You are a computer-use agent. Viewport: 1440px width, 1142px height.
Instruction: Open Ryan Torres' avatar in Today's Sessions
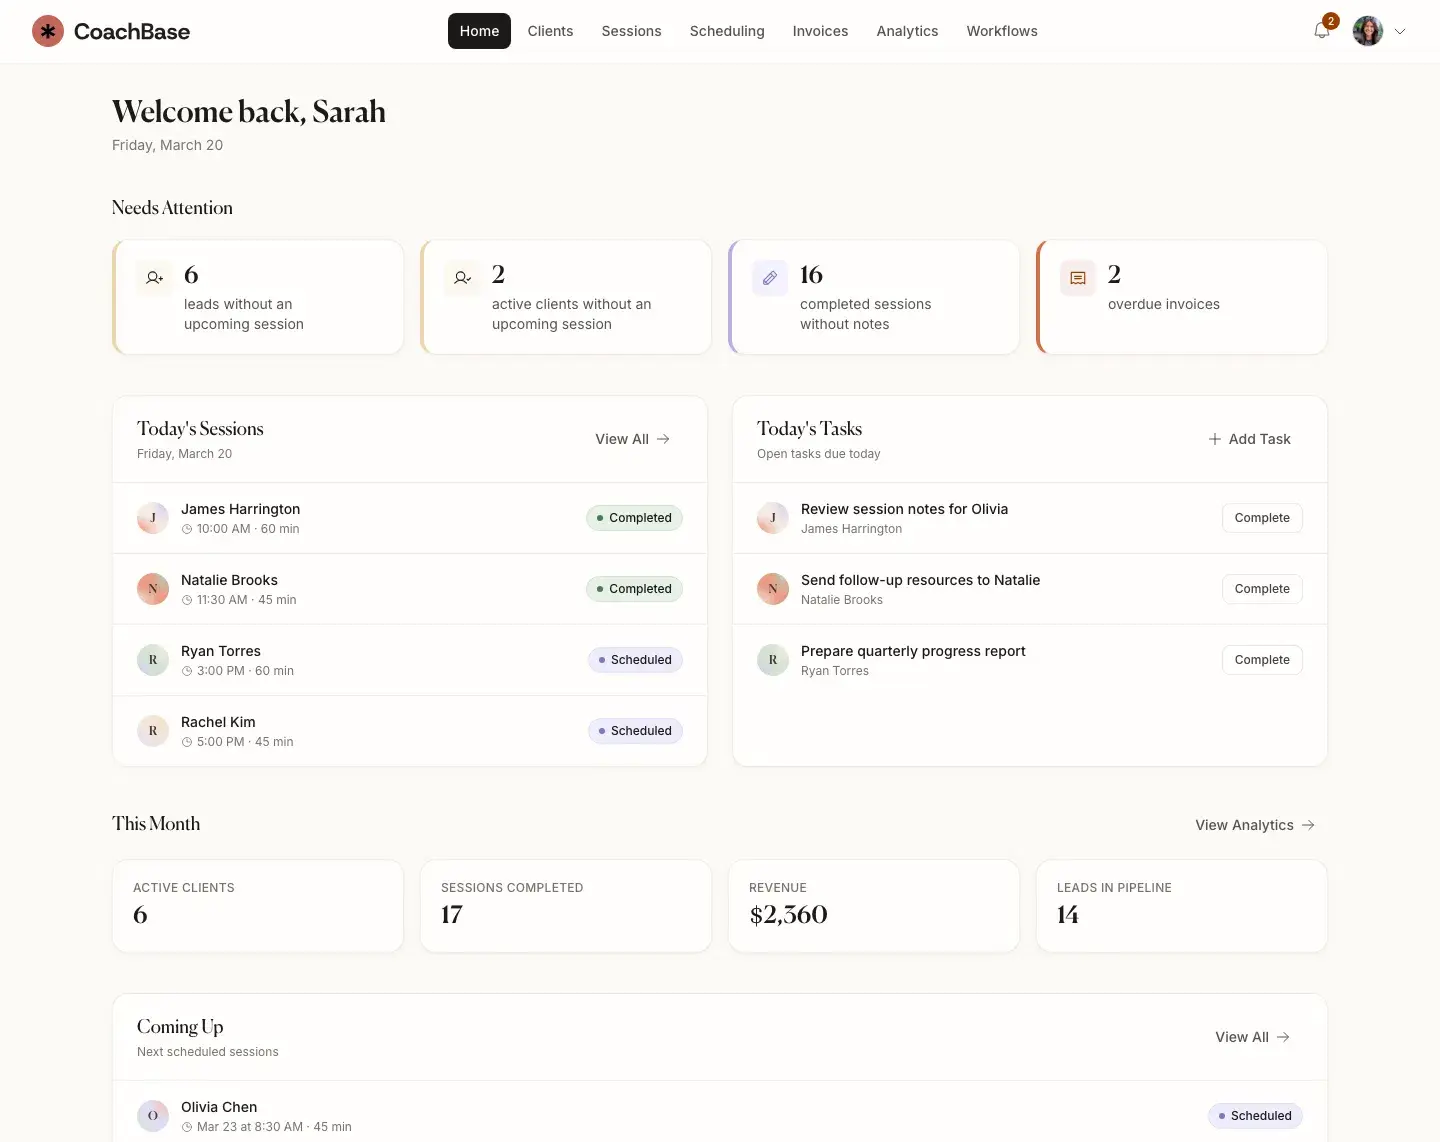click(x=153, y=660)
